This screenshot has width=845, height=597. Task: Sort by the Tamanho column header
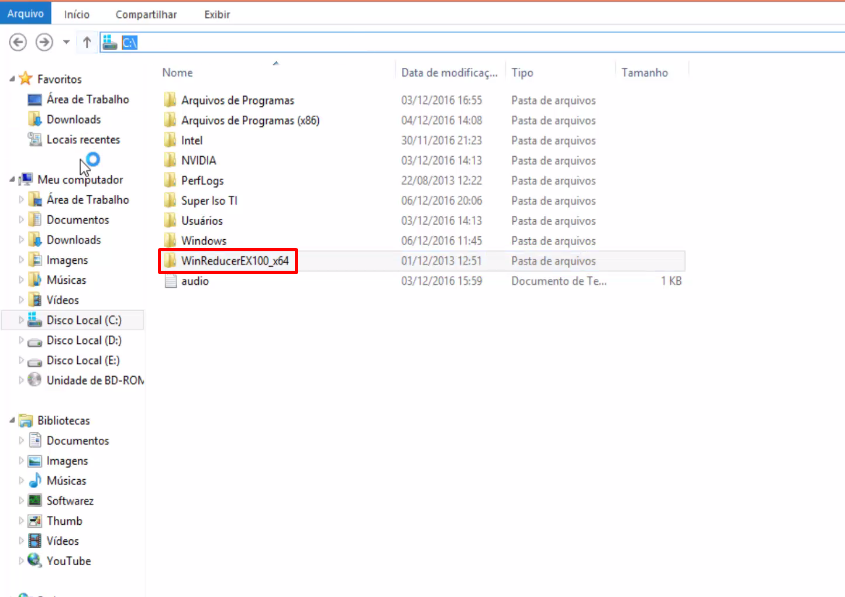click(645, 73)
